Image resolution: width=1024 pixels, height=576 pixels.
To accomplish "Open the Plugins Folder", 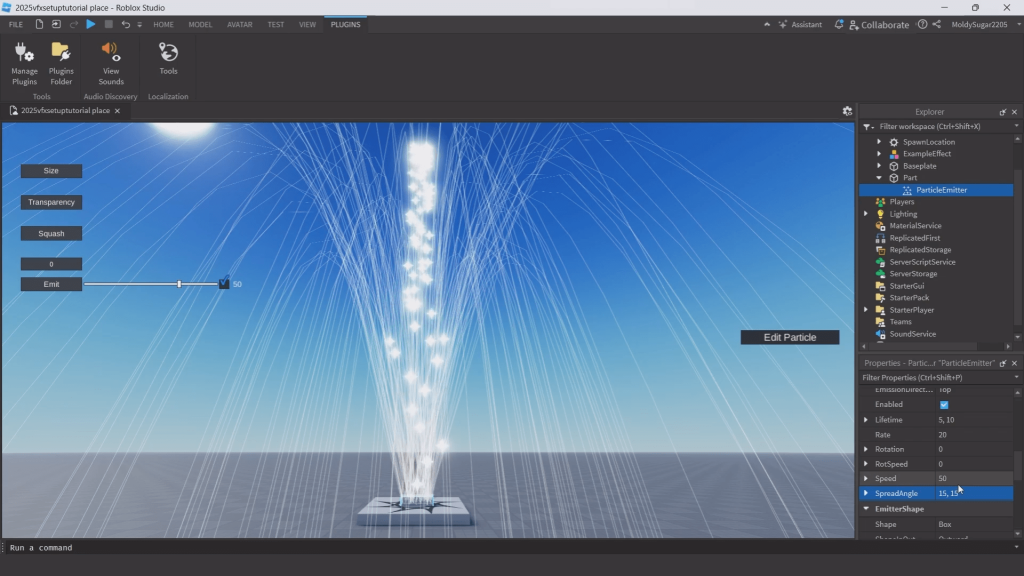I will pos(61,63).
